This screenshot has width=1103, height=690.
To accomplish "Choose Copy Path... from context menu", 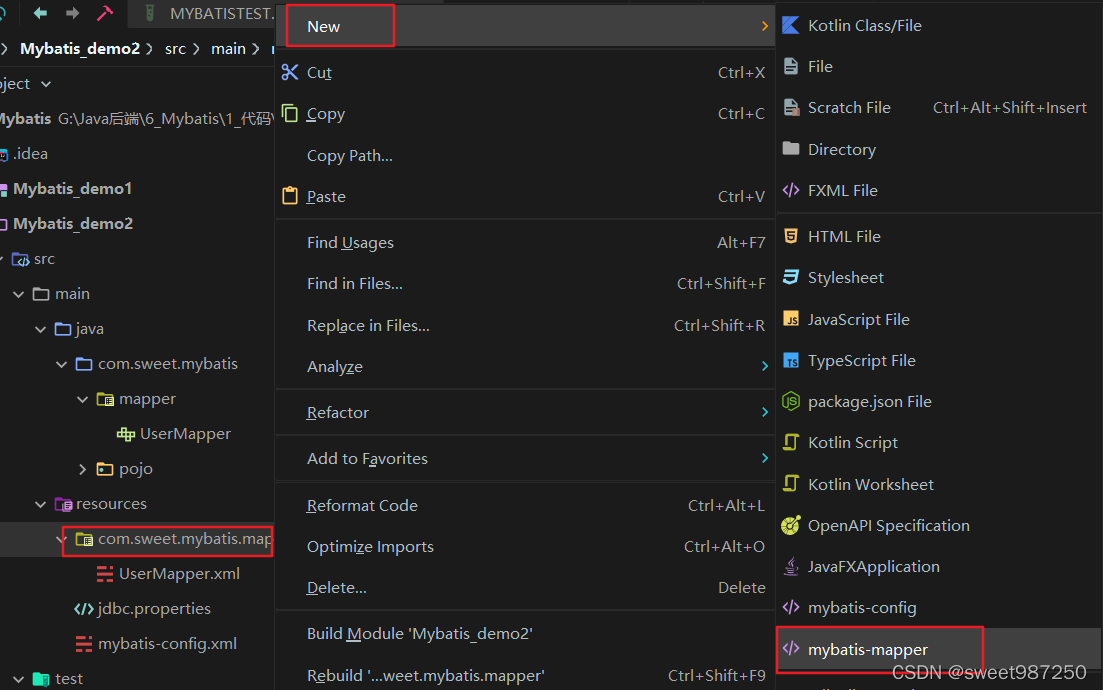I will tap(525, 155).
